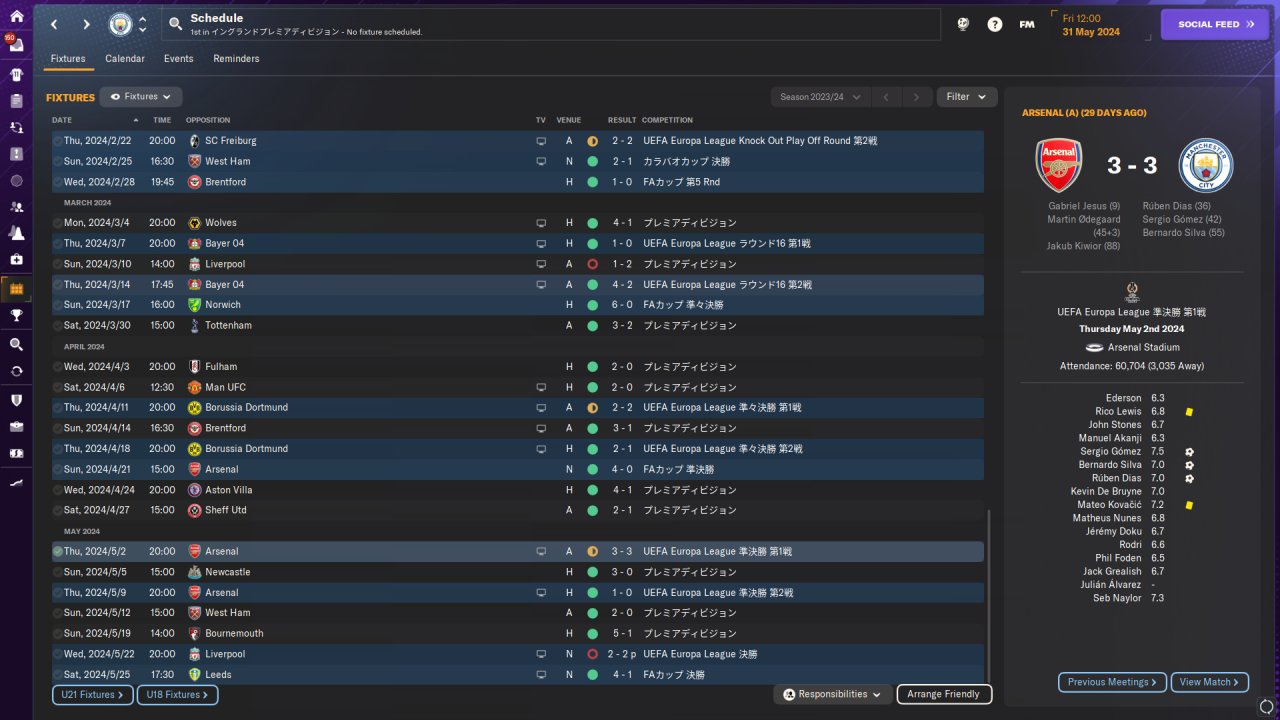Open the help question mark icon
Viewport: 1280px width, 720px height.
pyautogui.click(x=995, y=24)
